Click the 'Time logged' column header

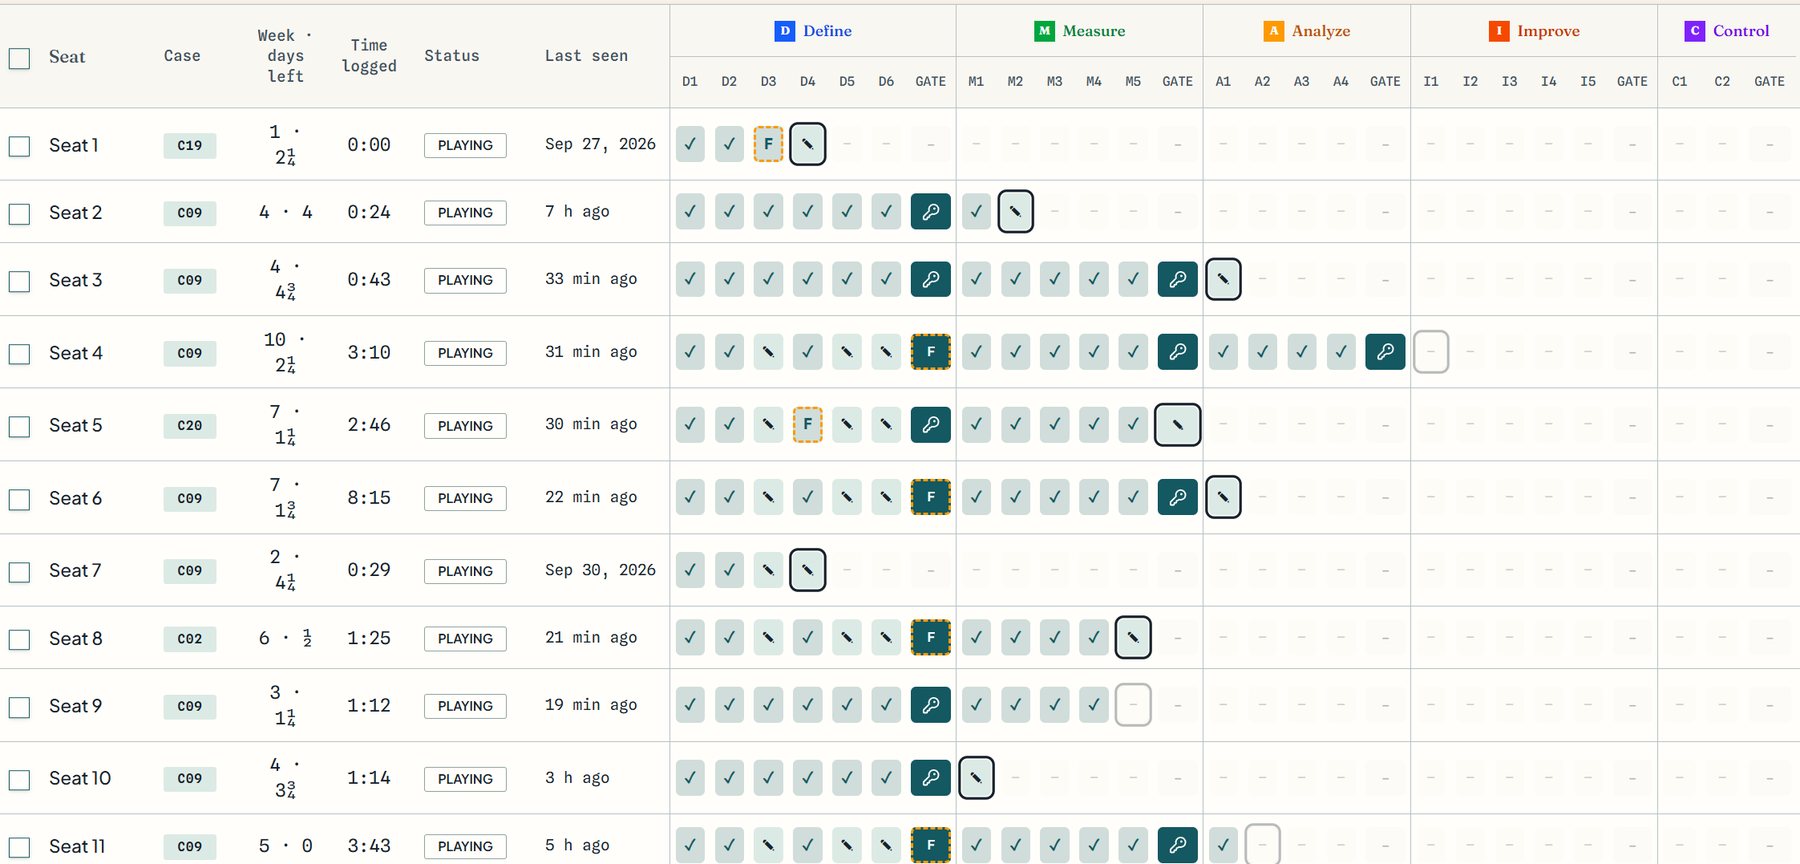pyautogui.click(x=369, y=56)
